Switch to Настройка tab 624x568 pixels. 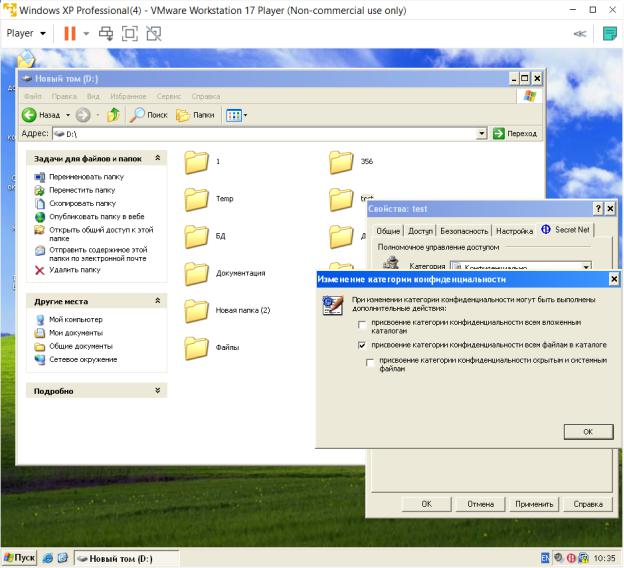(x=514, y=231)
